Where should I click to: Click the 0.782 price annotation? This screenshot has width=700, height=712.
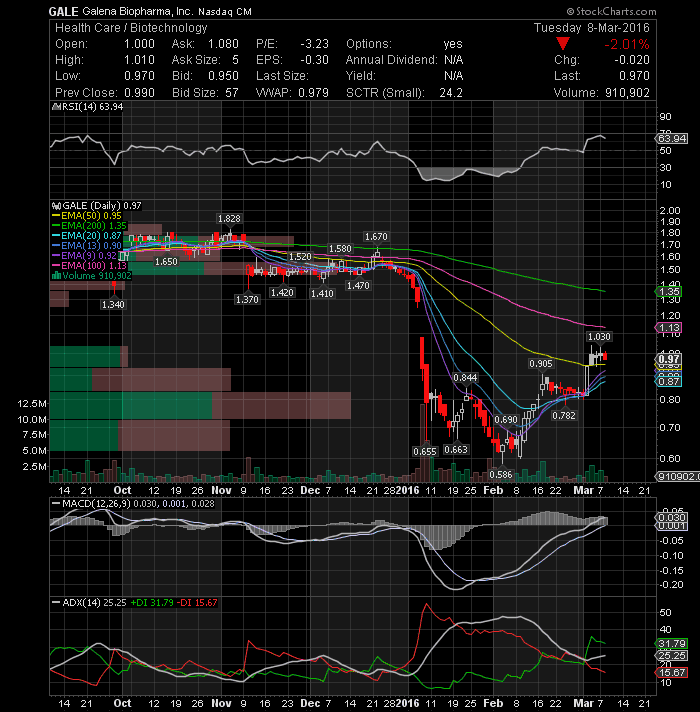click(564, 415)
